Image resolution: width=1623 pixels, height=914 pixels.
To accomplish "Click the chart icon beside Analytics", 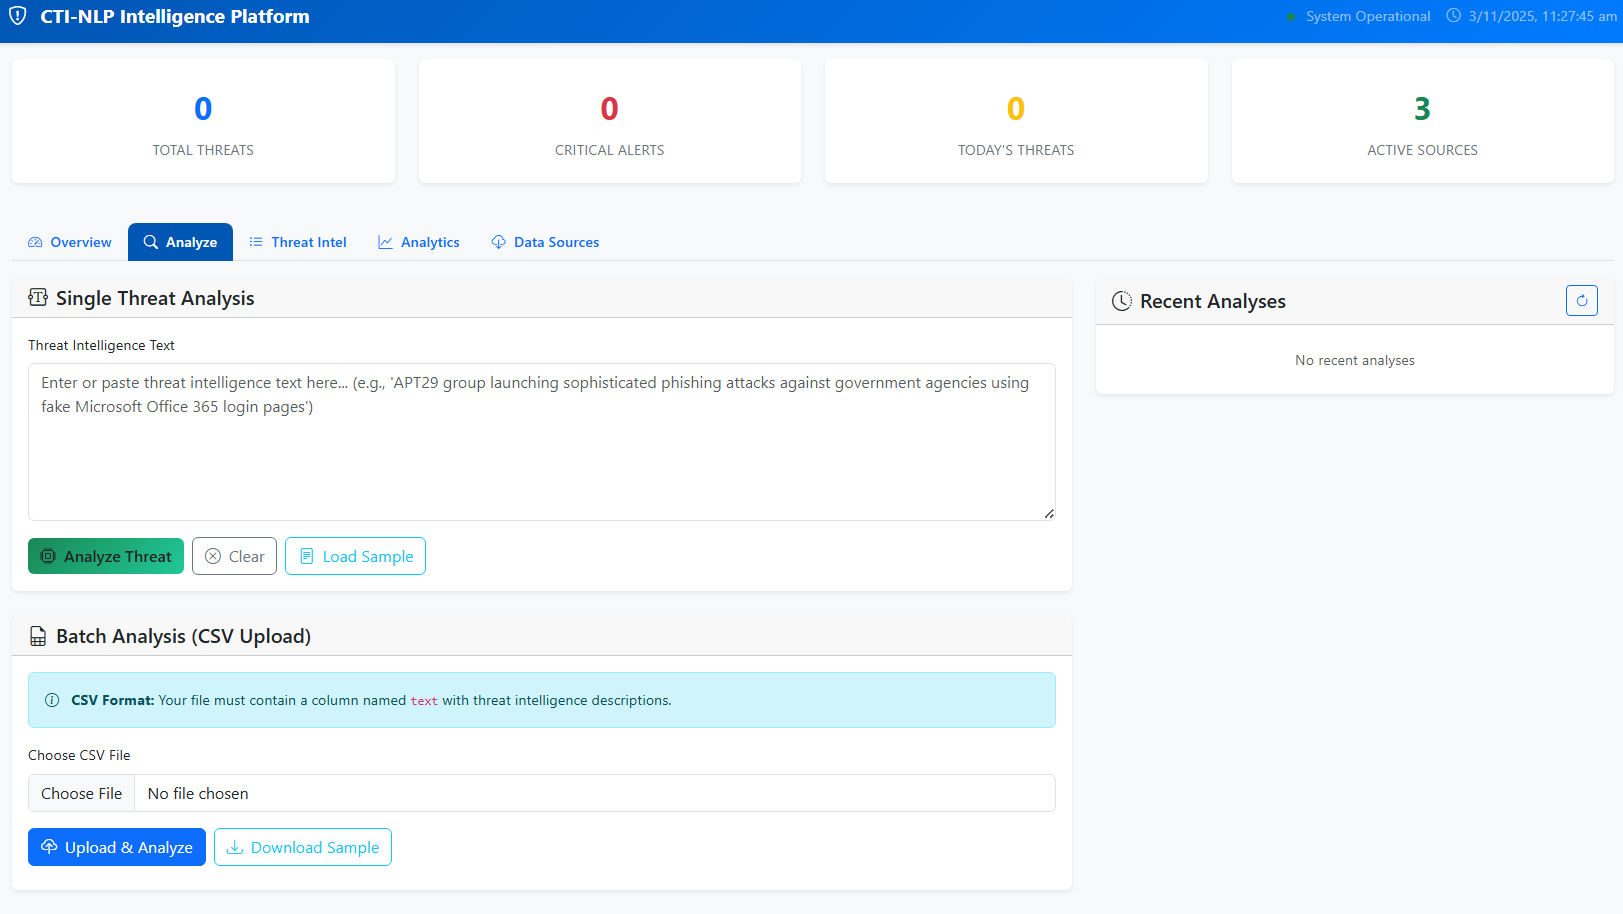I will [x=384, y=241].
